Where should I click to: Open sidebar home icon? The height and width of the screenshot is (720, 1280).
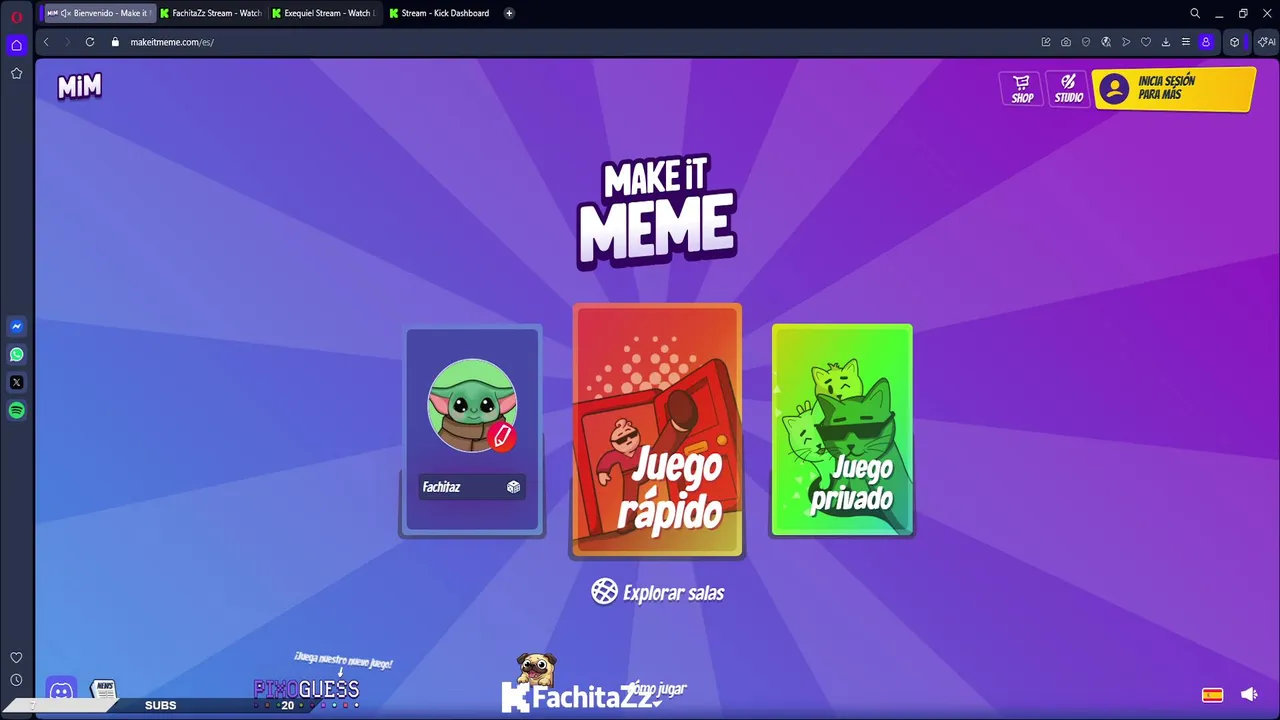coord(16,45)
